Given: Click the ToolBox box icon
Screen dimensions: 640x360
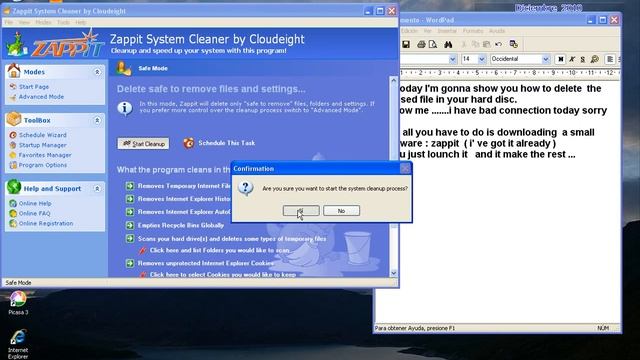Looking at the screenshot, I should coord(13,119).
